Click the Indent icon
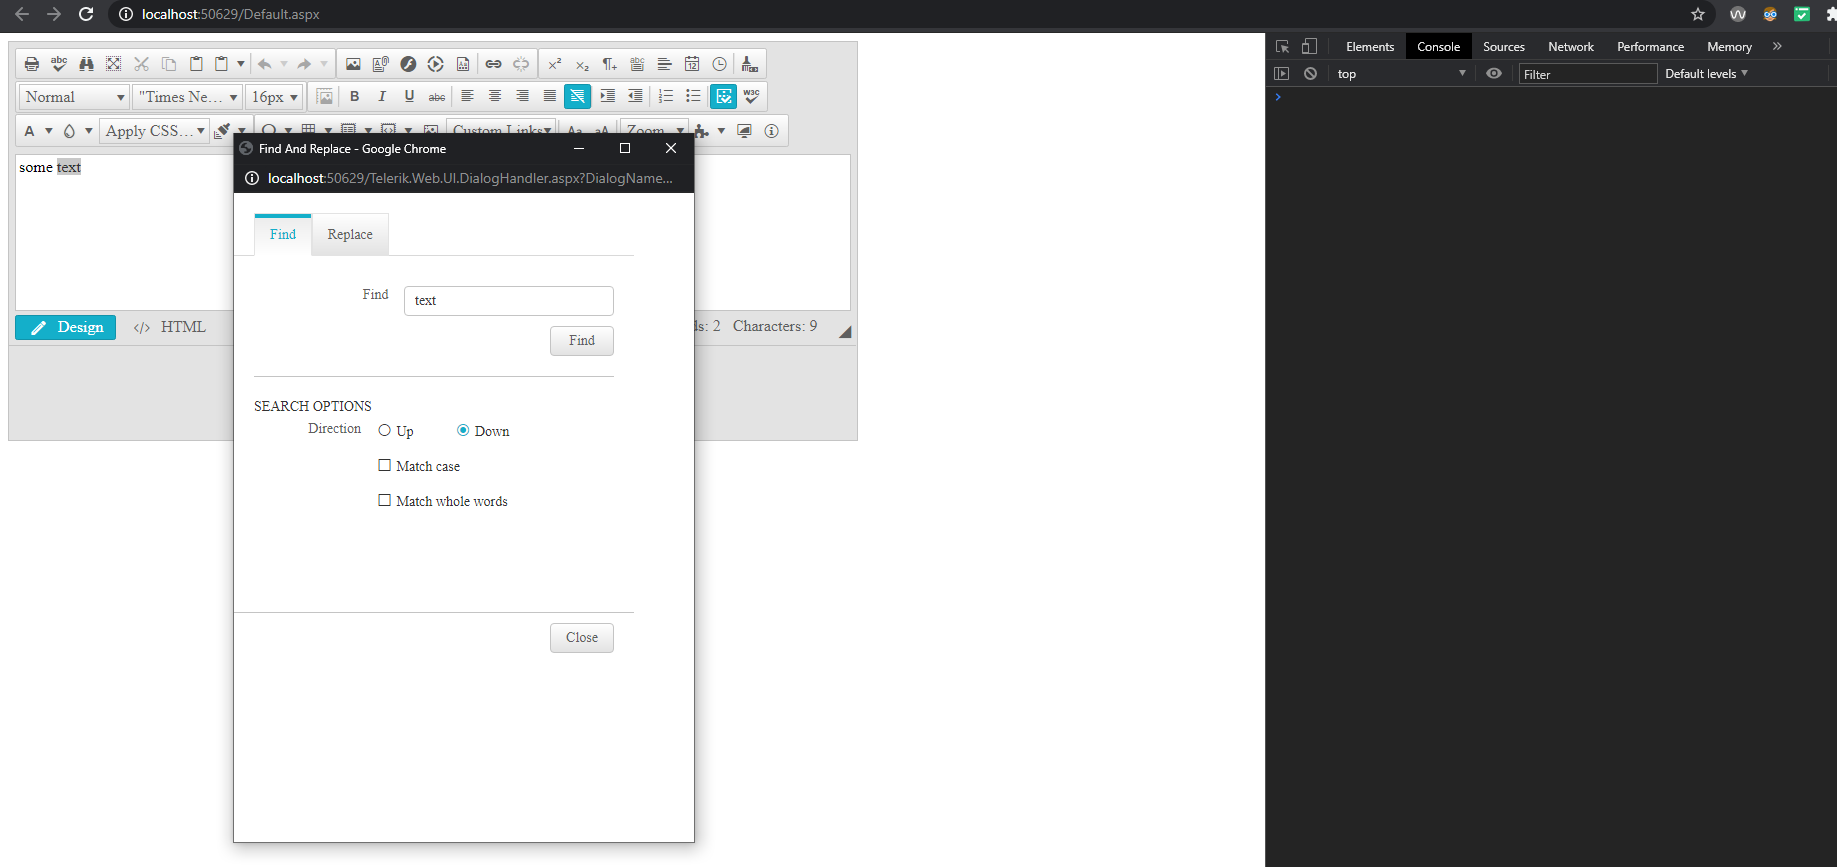This screenshot has height=867, width=1837. [x=607, y=96]
